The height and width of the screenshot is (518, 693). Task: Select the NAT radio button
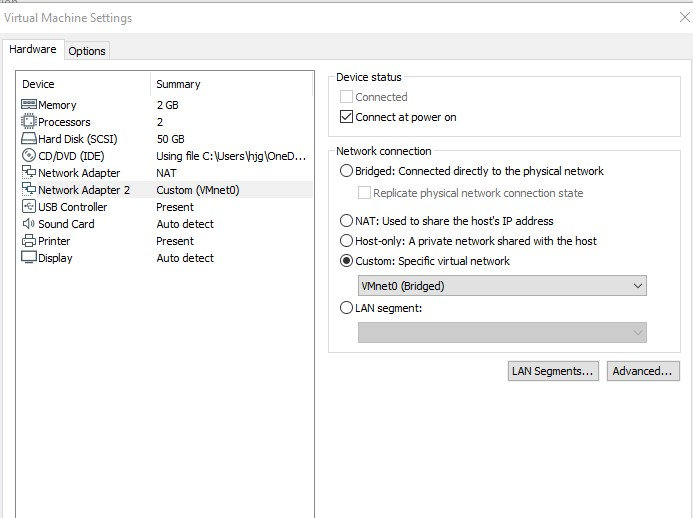tap(347, 221)
